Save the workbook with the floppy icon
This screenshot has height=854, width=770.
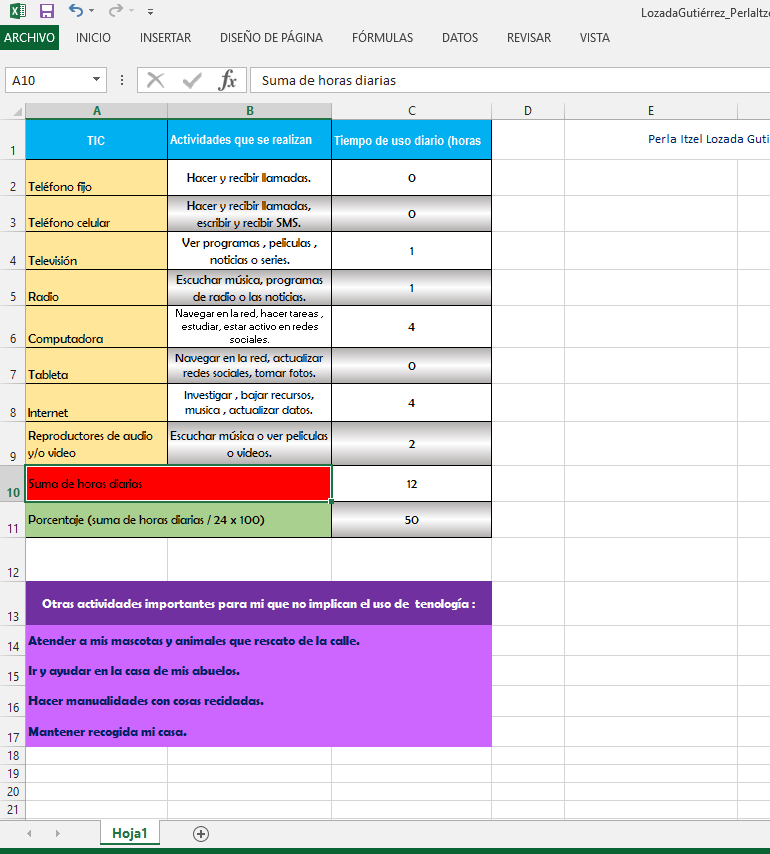tap(47, 11)
